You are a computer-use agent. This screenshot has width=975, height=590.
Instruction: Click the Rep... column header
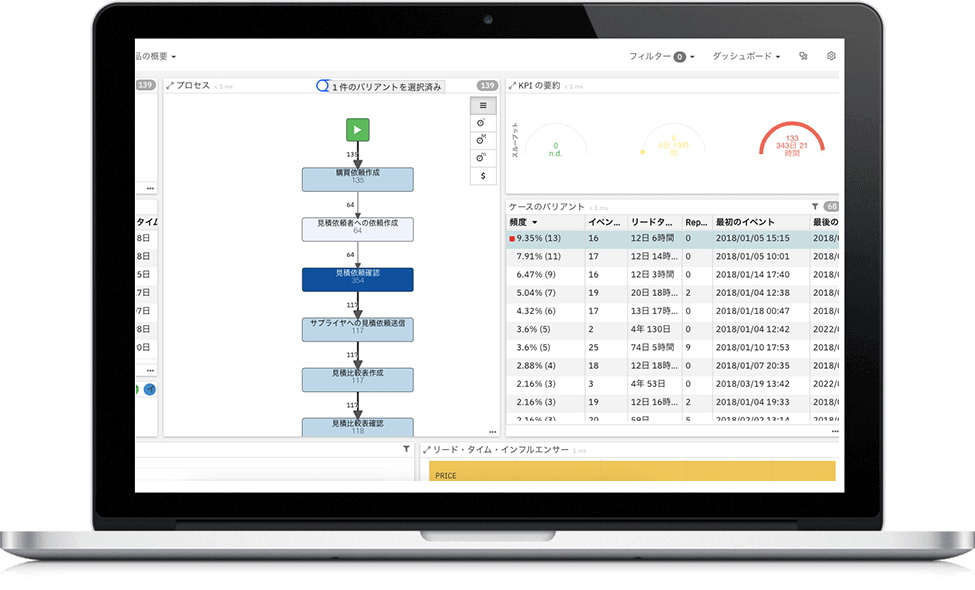696,222
